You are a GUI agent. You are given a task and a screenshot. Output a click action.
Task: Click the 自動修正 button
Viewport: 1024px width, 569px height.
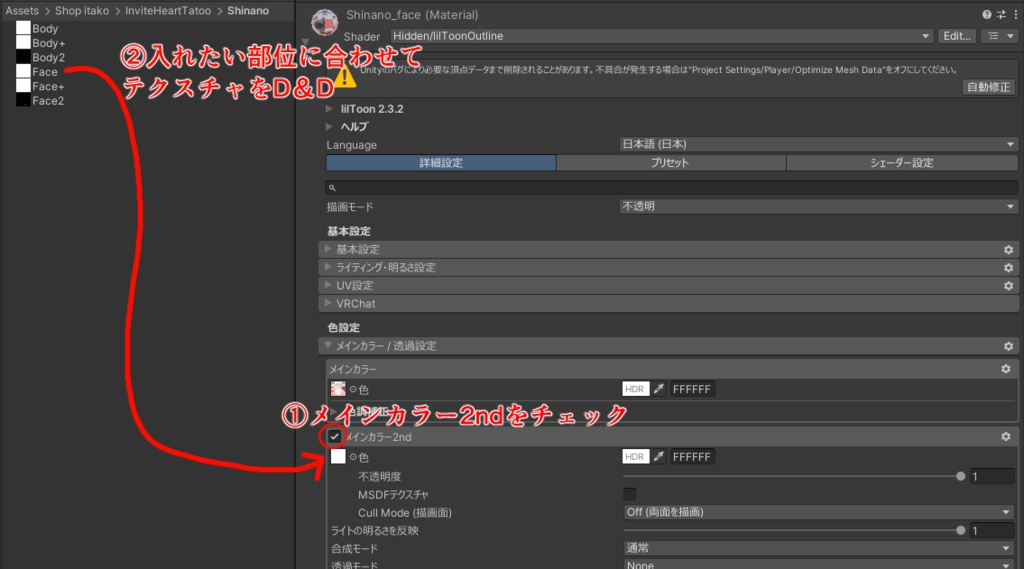(989, 87)
